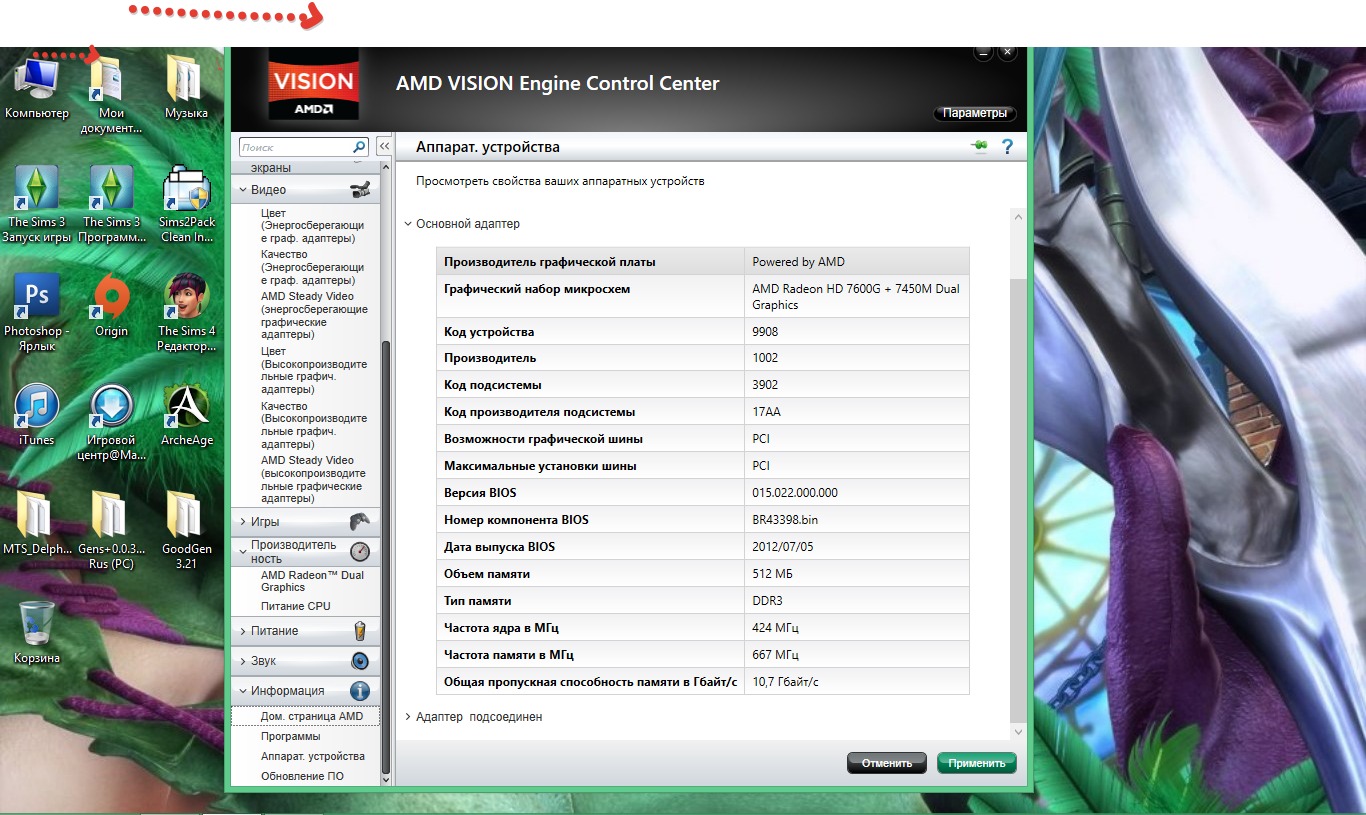The width and height of the screenshot is (1366, 815).
Task: Click the Применить button
Action: click(x=977, y=763)
